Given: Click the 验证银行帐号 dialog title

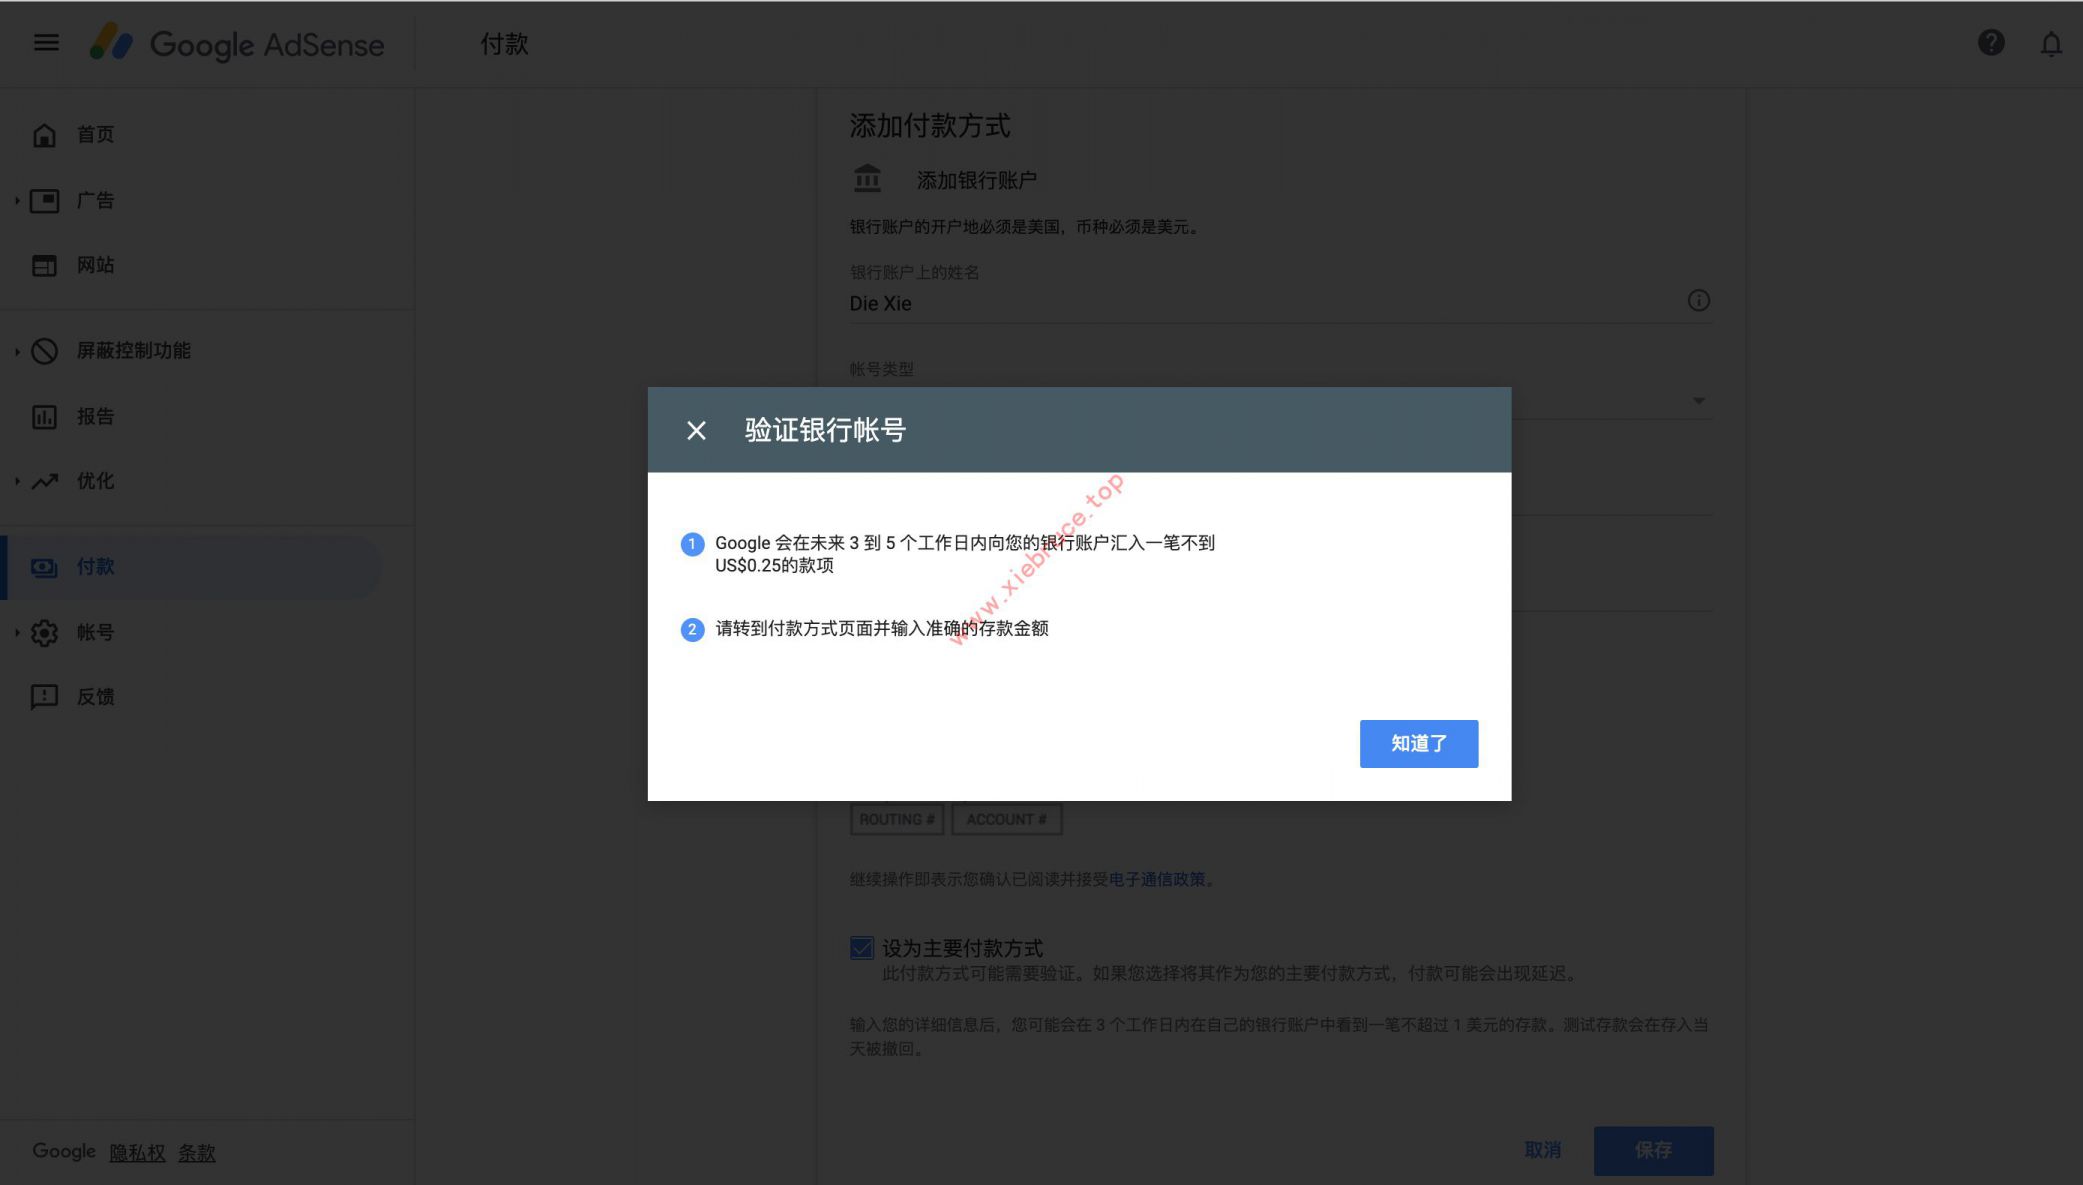Looking at the screenshot, I should pyautogui.click(x=825, y=430).
